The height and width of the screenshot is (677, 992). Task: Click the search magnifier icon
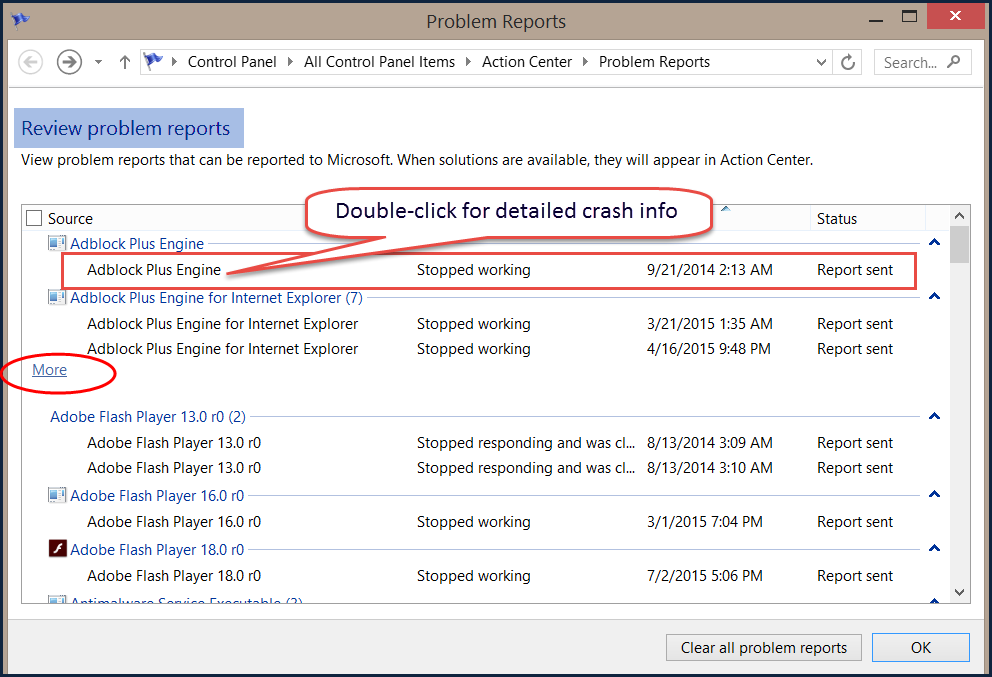tap(954, 62)
